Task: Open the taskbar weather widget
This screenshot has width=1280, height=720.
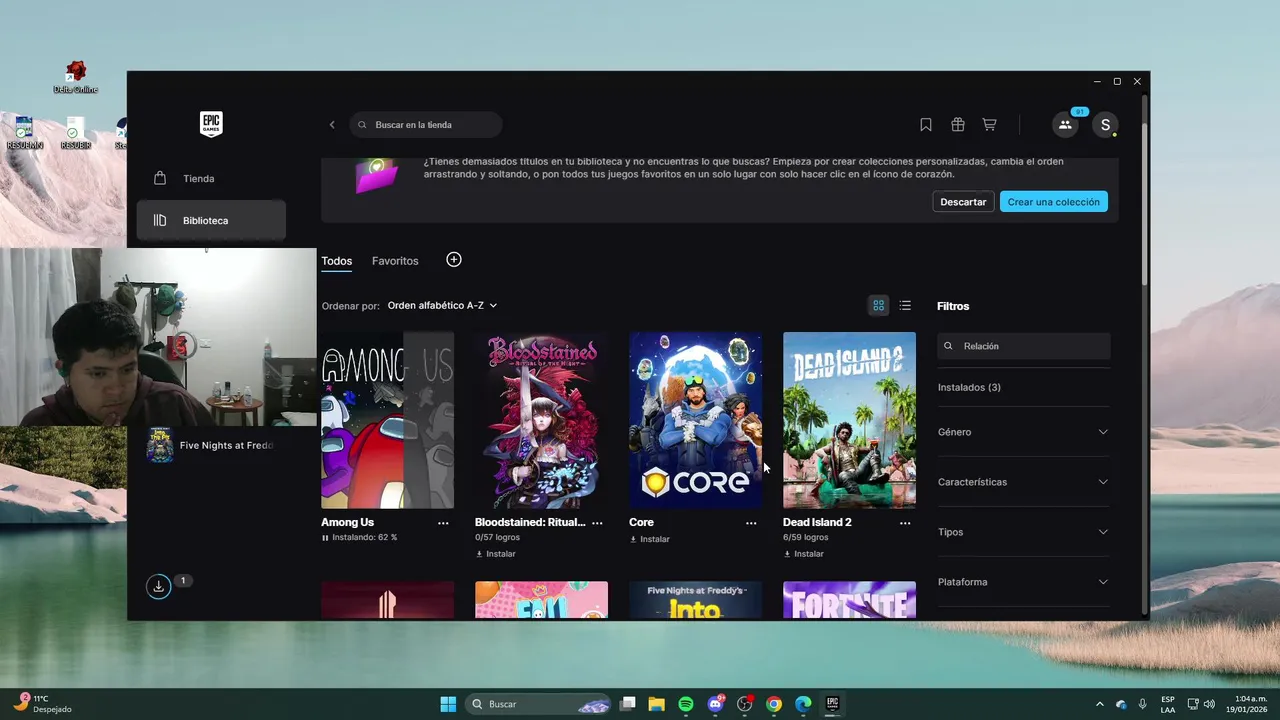Action: 43,704
